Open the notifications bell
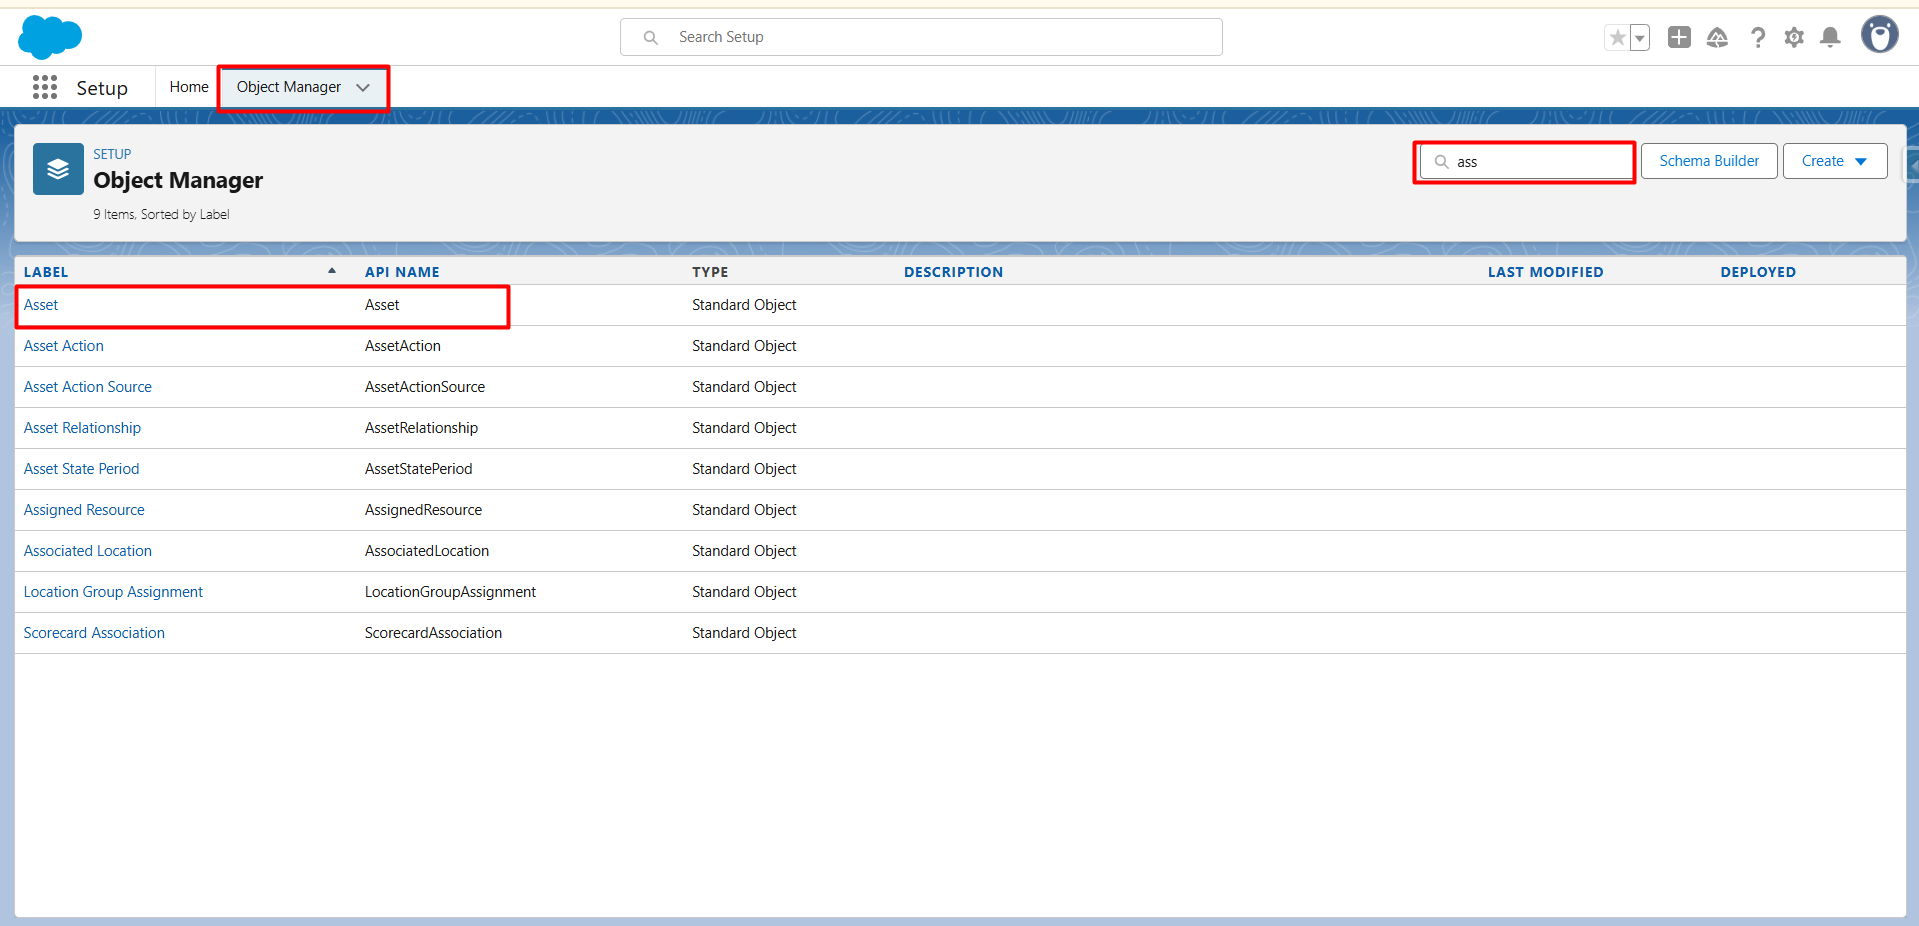The image size is (1919, 926). coord(1830,38)
